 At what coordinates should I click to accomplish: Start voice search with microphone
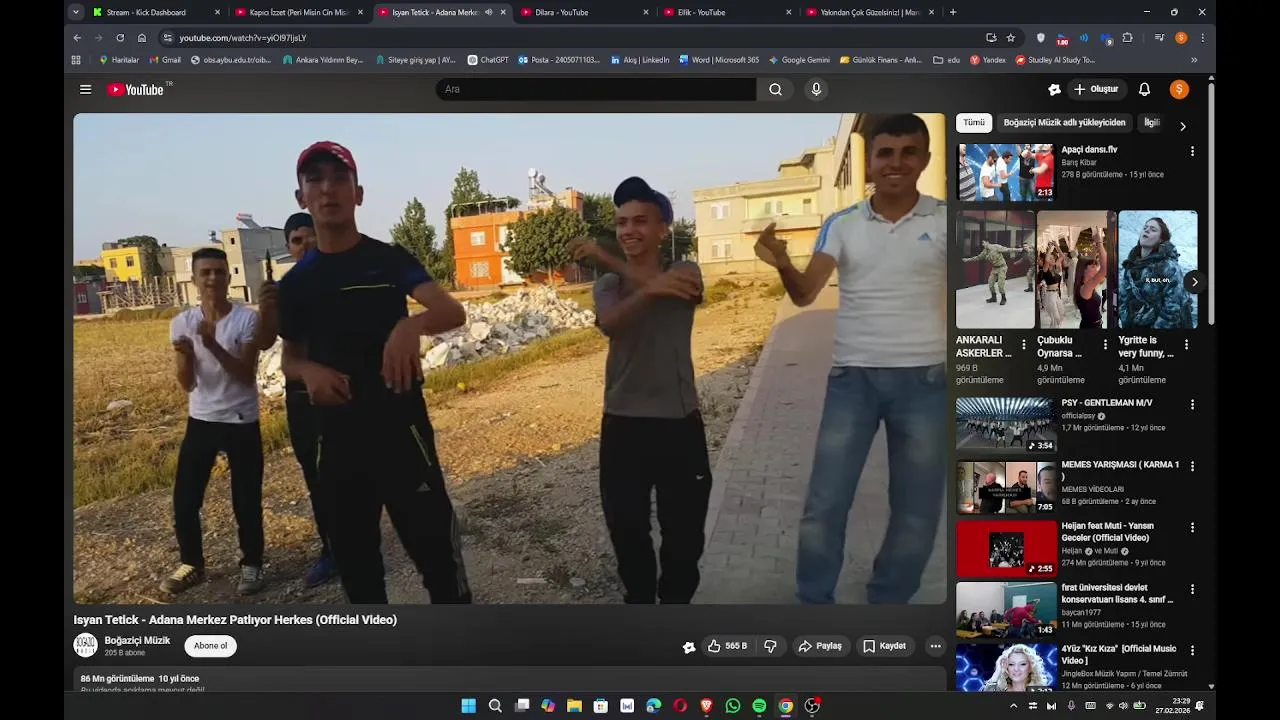[816, 89]
